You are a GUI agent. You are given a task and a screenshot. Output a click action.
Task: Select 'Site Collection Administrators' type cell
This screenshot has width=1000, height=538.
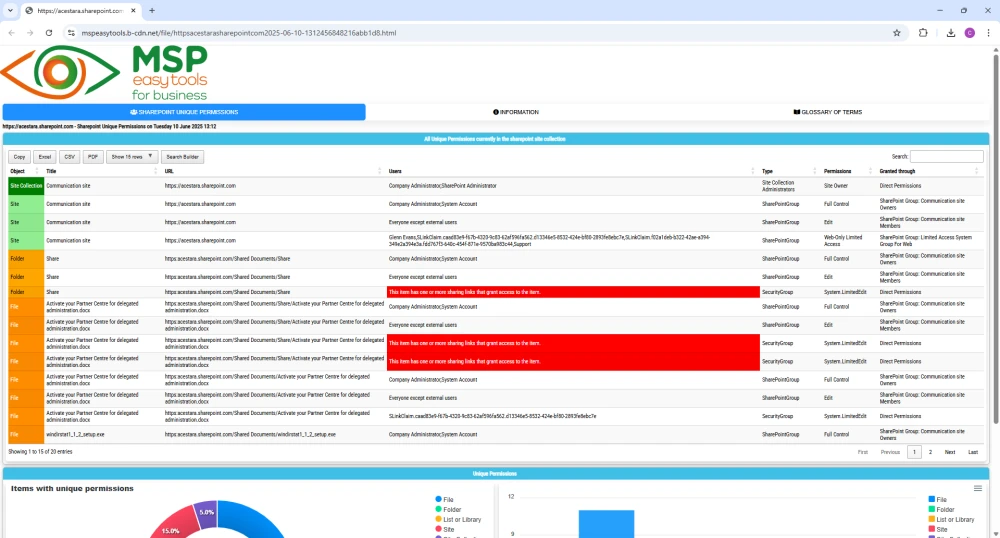790,185
